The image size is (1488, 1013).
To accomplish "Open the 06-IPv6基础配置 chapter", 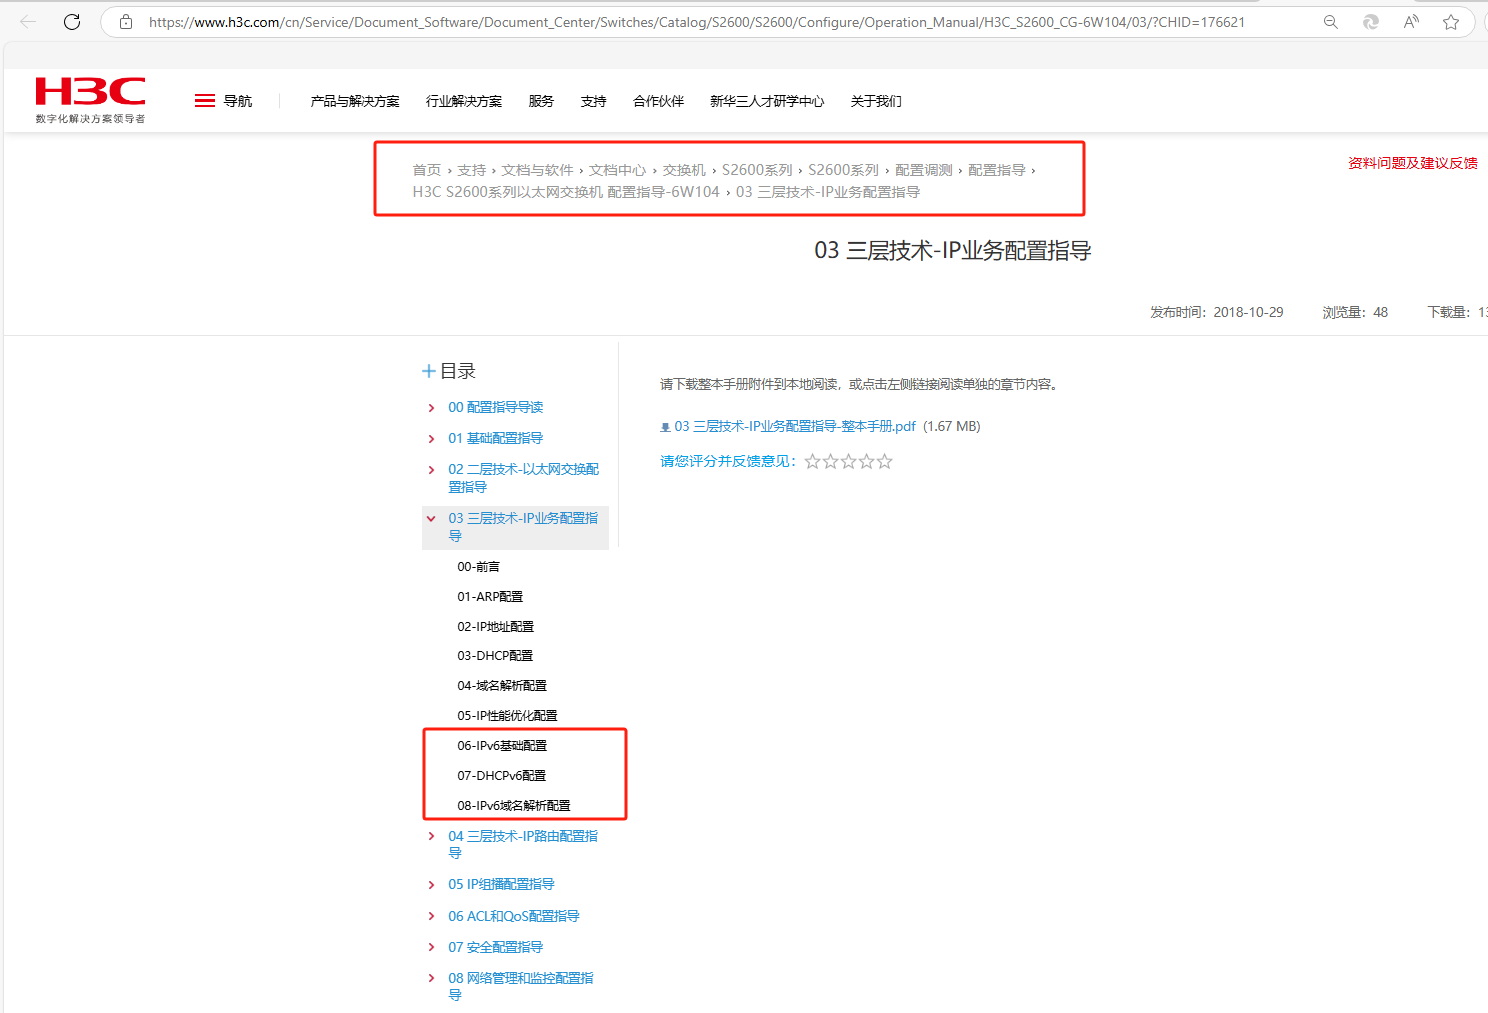I will click(502, 746).
